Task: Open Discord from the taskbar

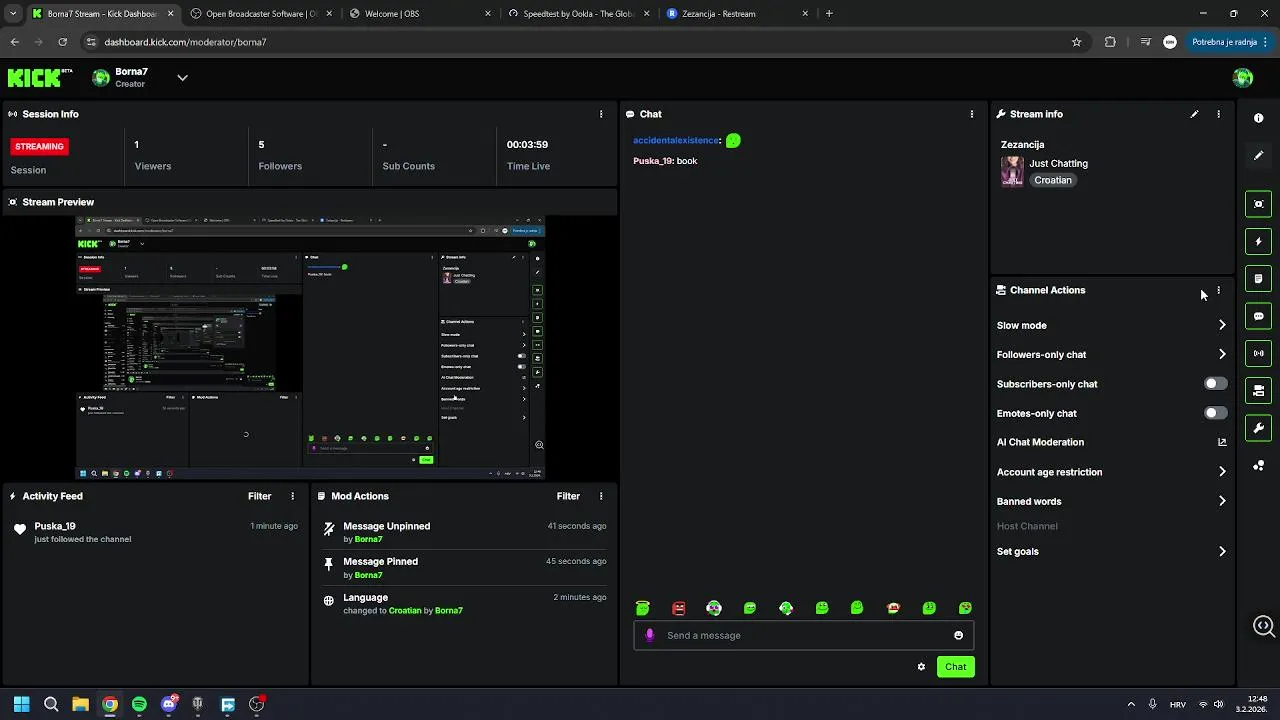Action: pos(169,704)
